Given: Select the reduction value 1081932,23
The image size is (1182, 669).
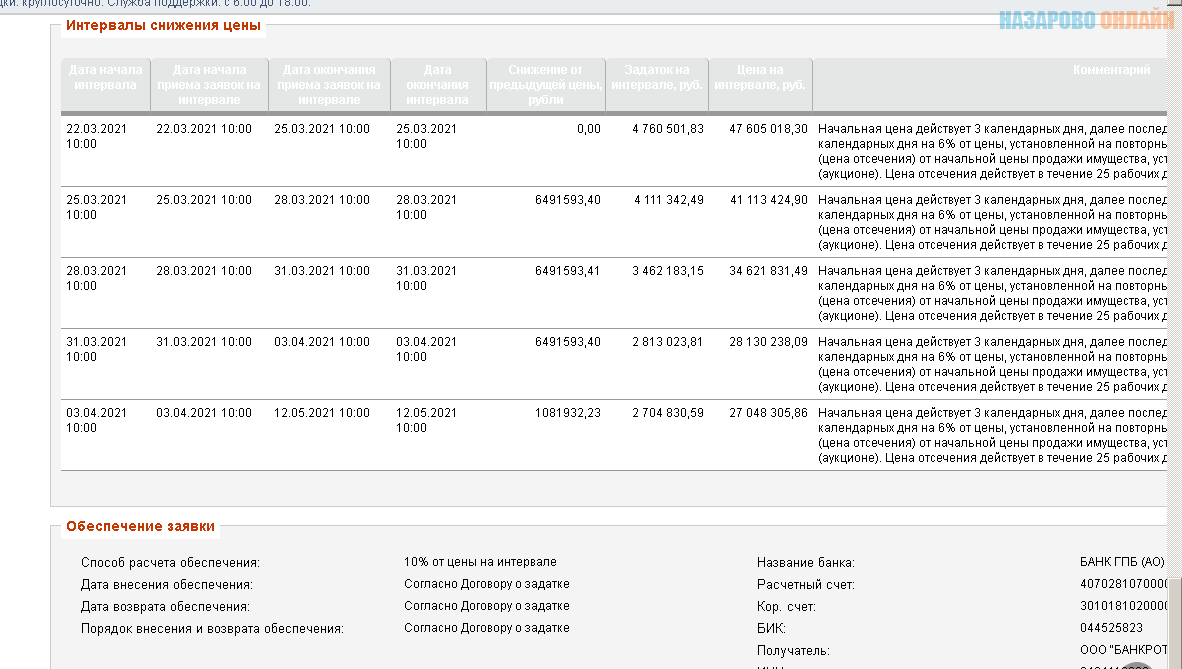Looking at the screenshot, I should tap(567, 413).
